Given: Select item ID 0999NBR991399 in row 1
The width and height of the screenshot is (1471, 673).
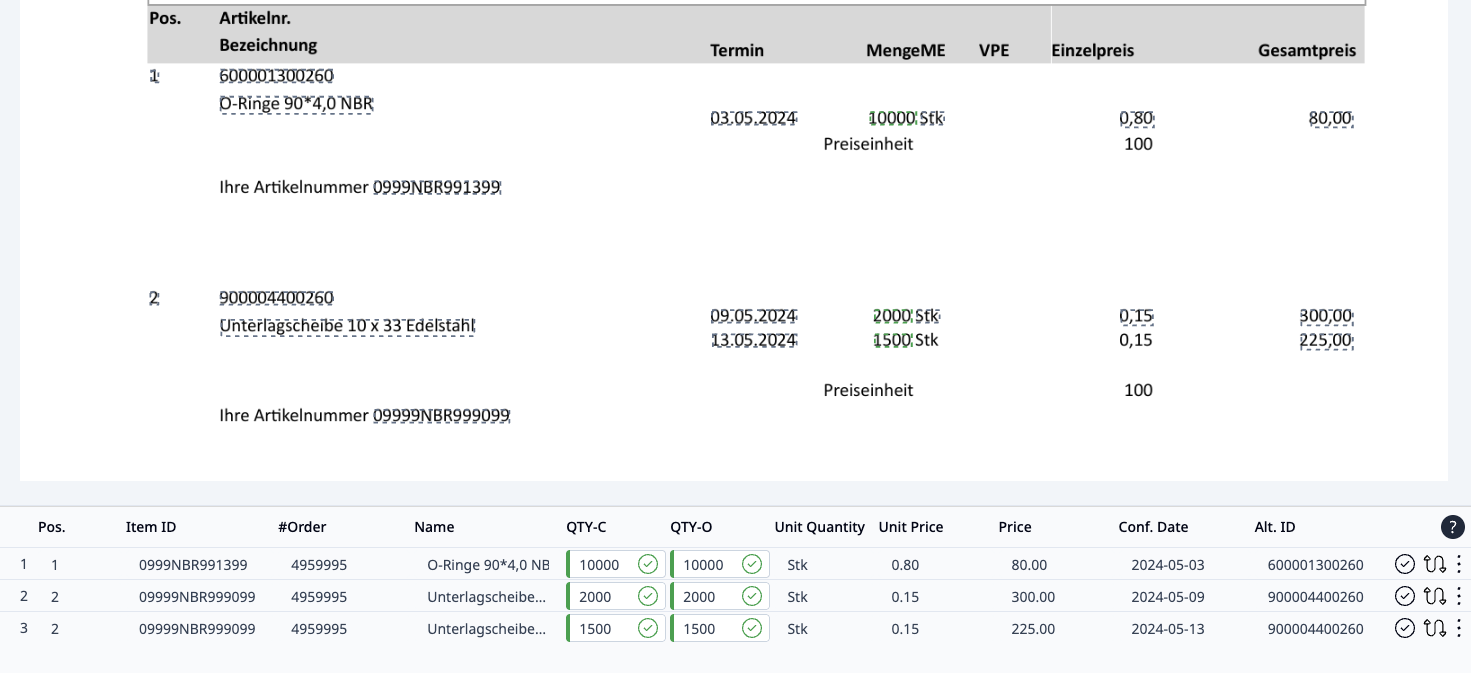Looking at the screenshot, I should [x=193, y=565].
